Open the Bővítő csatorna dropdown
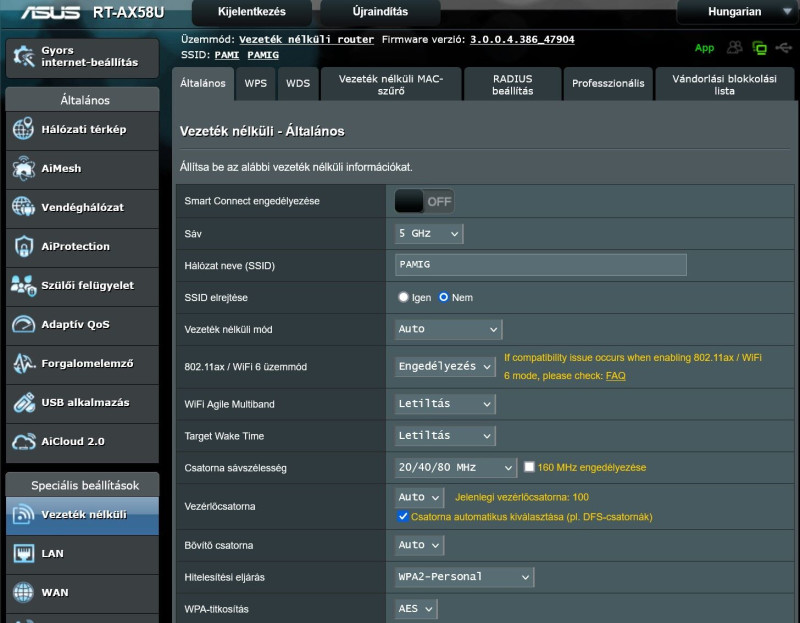Image resolution: width=800 pixels, height=623 pixels. point(419,545)
